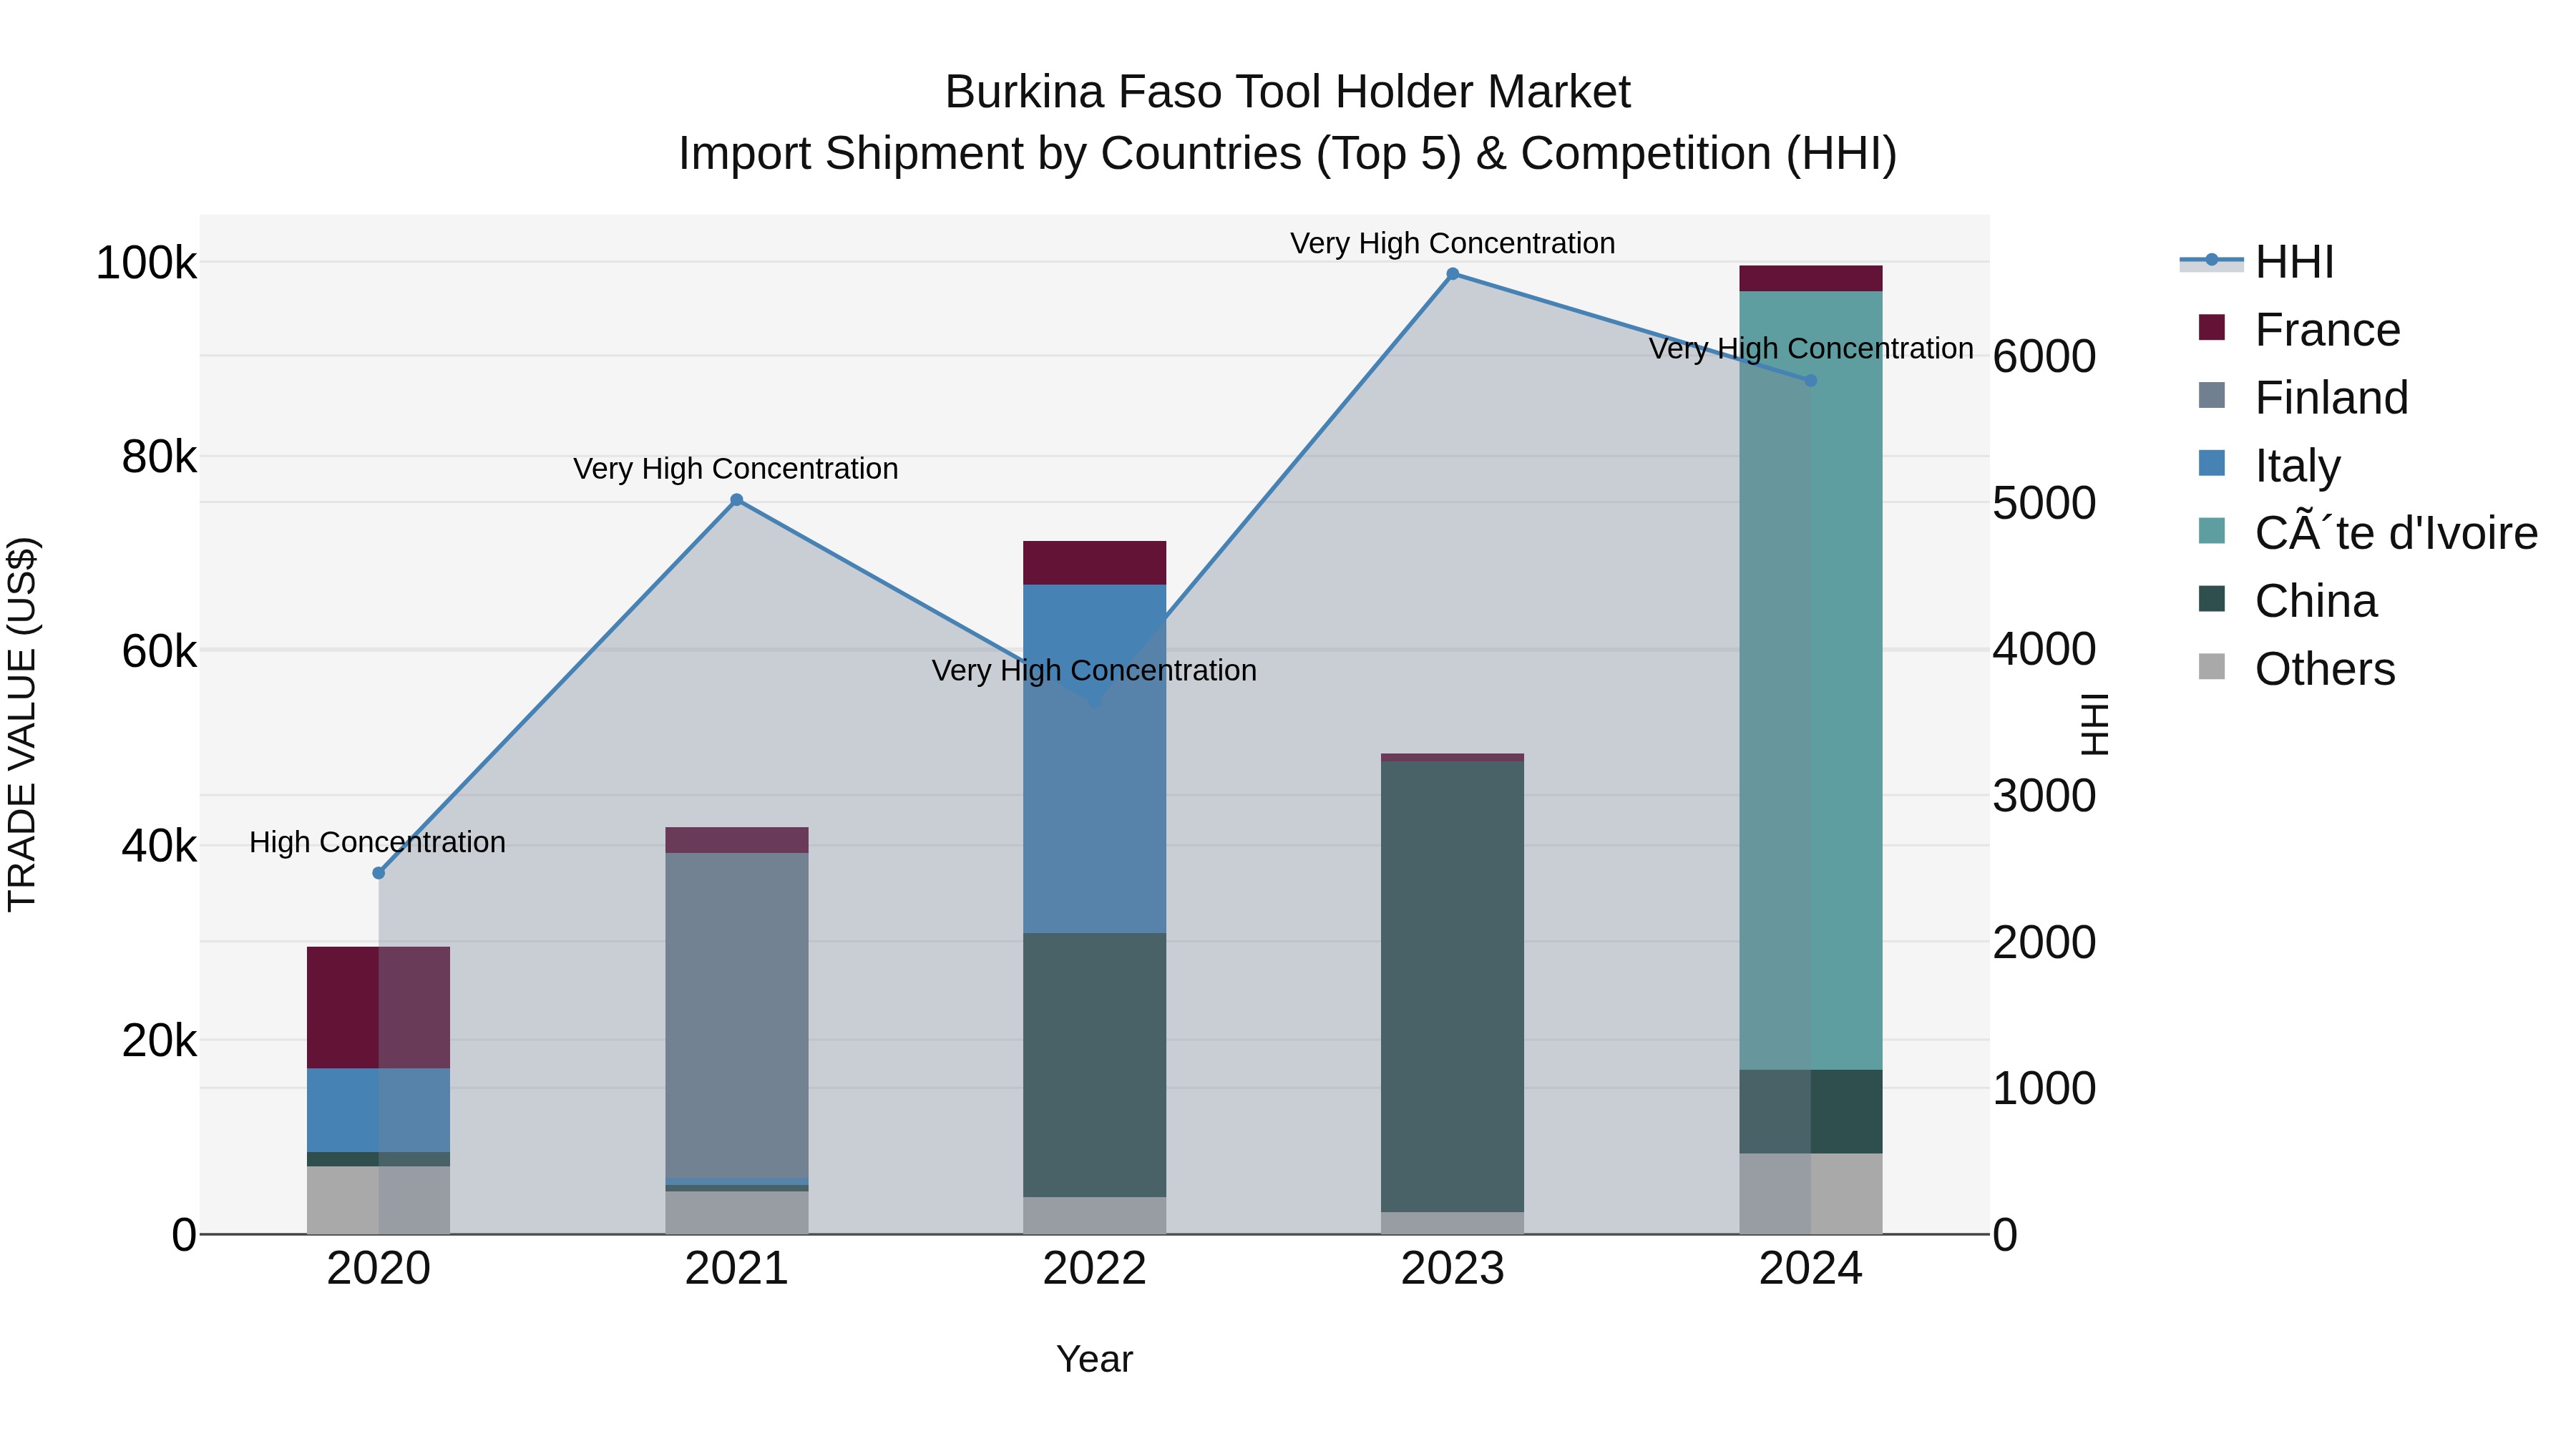Screen dimensions: 2576x1449
Task: Click the 2020 HHI data point
Action: (x=379, y=873)
